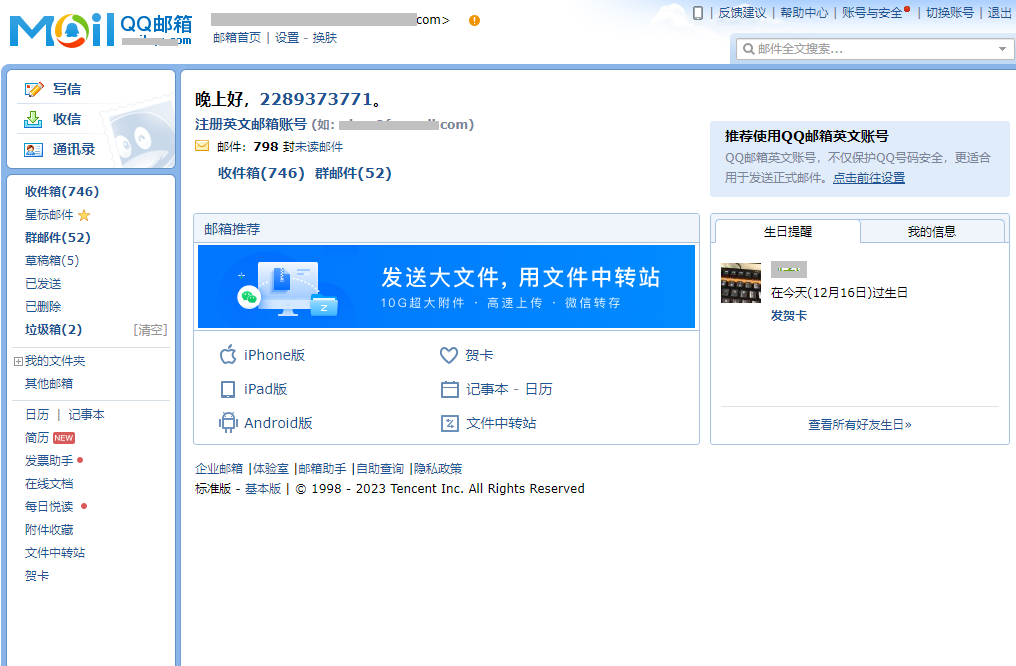Click the Android robot icon

coord(228,423)
